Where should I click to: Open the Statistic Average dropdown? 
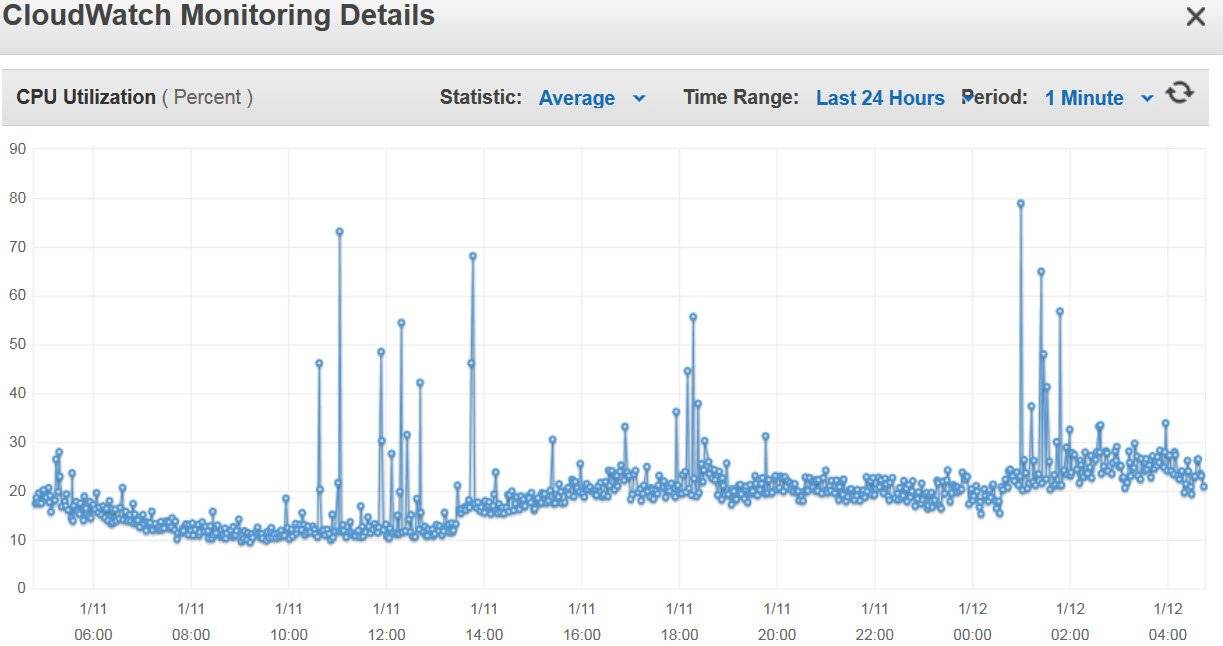[592, 98]
